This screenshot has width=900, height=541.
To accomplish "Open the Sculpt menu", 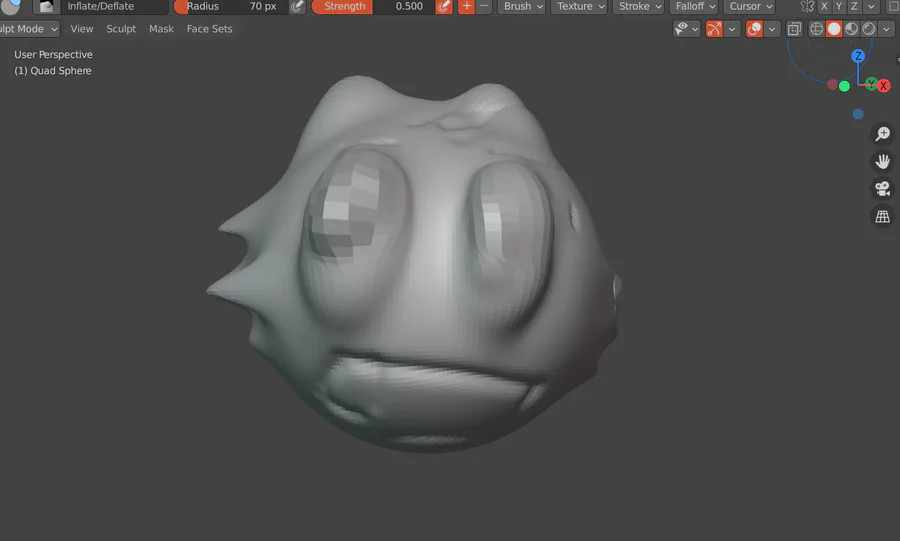I will (121, 29).
